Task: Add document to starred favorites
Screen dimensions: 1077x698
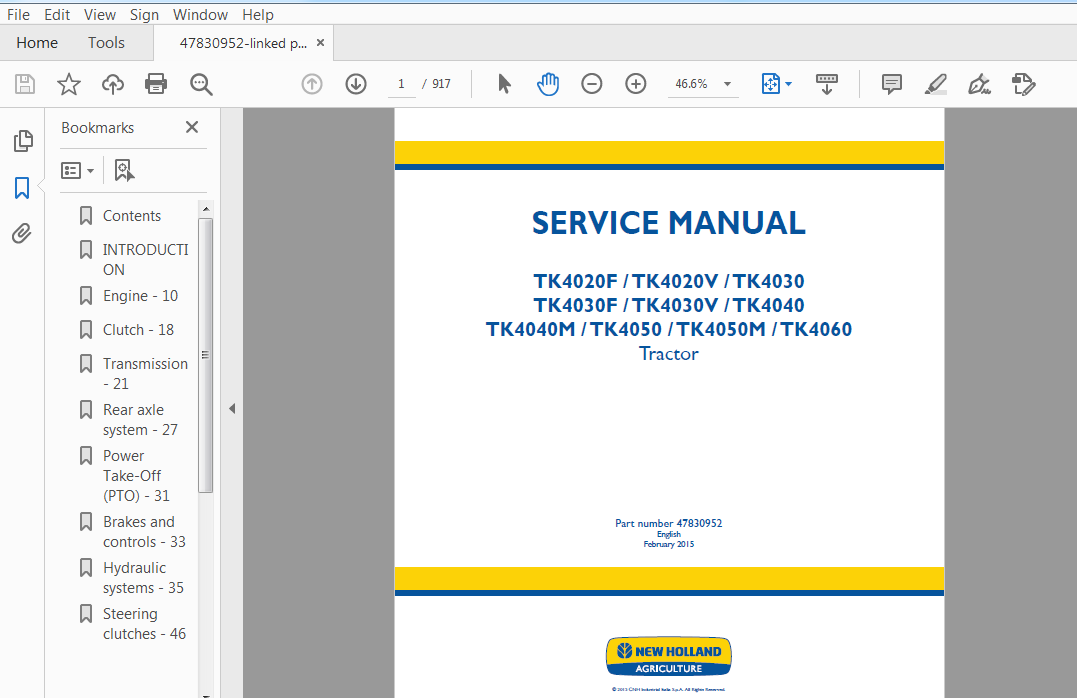Action: pyautogui.click(x=69, y=85)
